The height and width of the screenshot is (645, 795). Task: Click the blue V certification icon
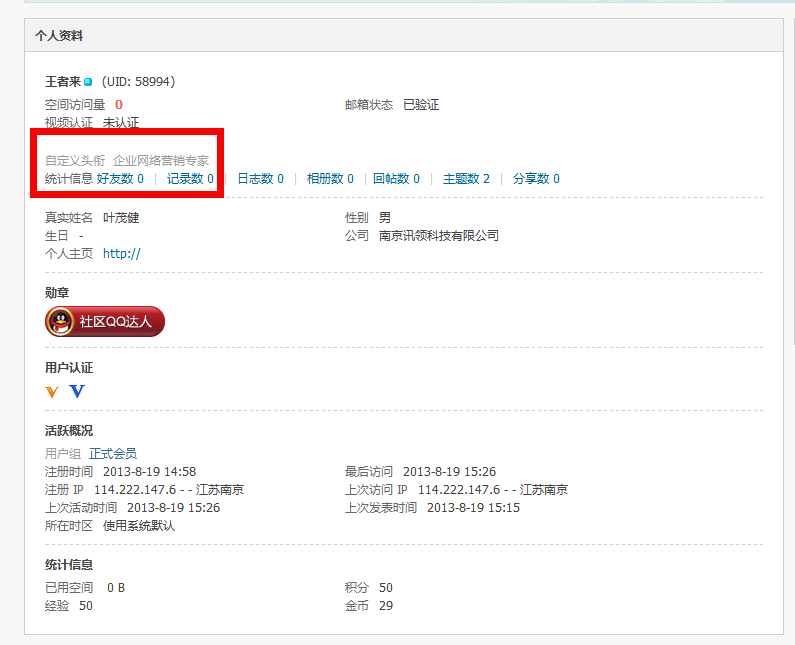pos(77,391)
